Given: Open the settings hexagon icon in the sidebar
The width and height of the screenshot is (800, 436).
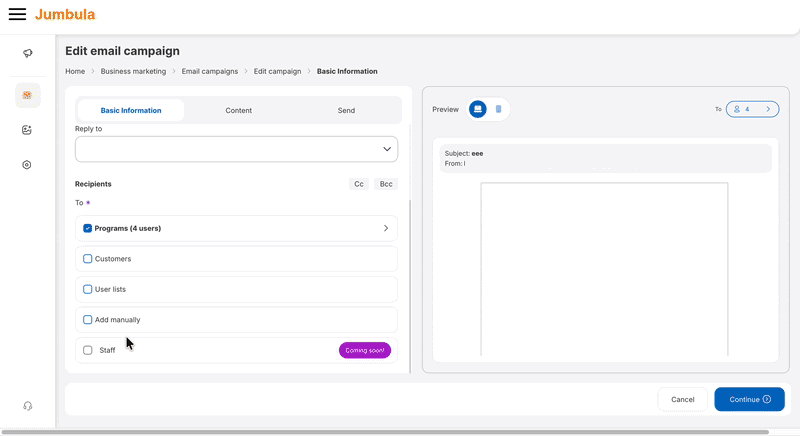Looking at the screenshot, I should pos(28,165).
